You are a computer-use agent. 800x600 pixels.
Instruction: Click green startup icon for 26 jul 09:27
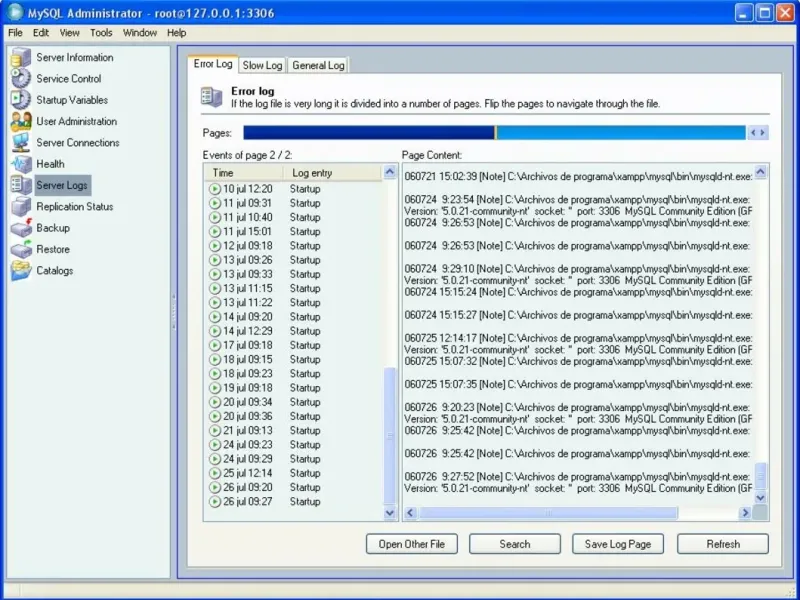coord(215,502)
